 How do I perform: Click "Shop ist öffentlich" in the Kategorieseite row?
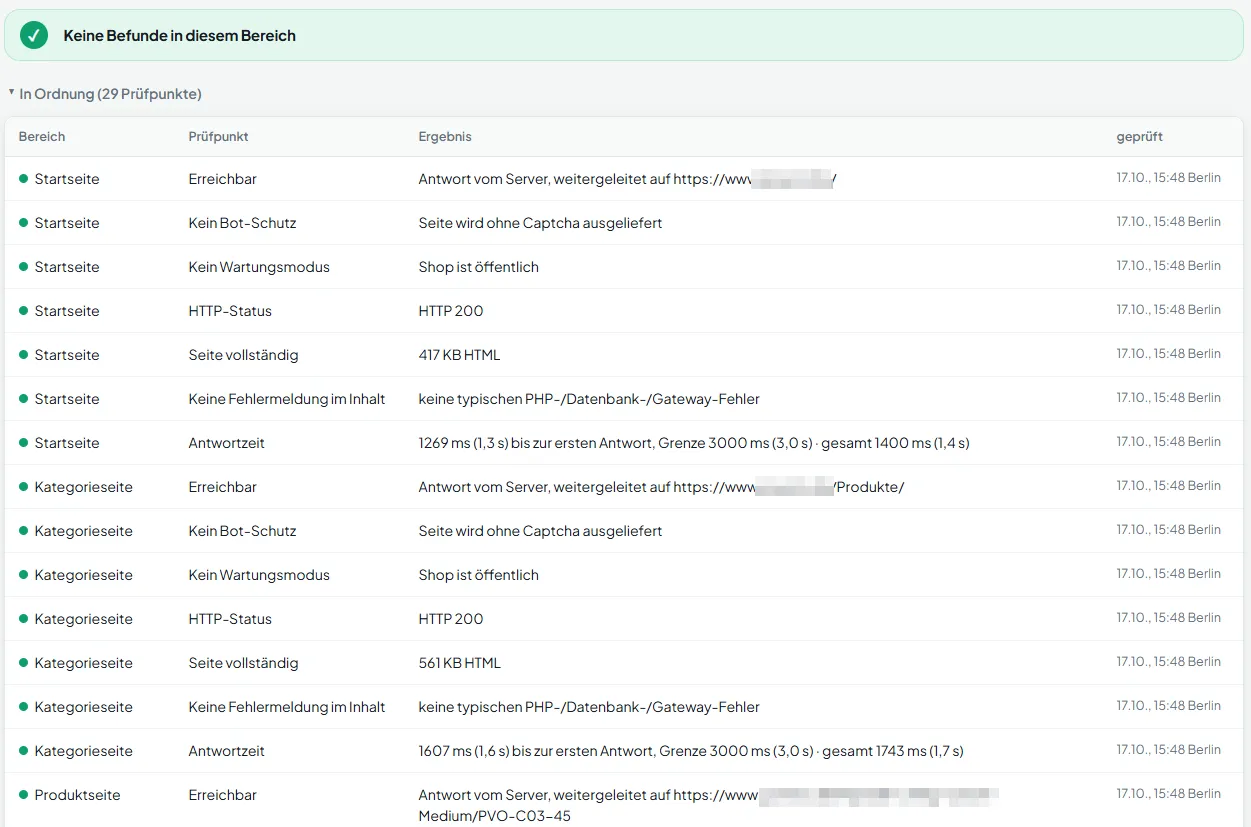pos(479,575)
